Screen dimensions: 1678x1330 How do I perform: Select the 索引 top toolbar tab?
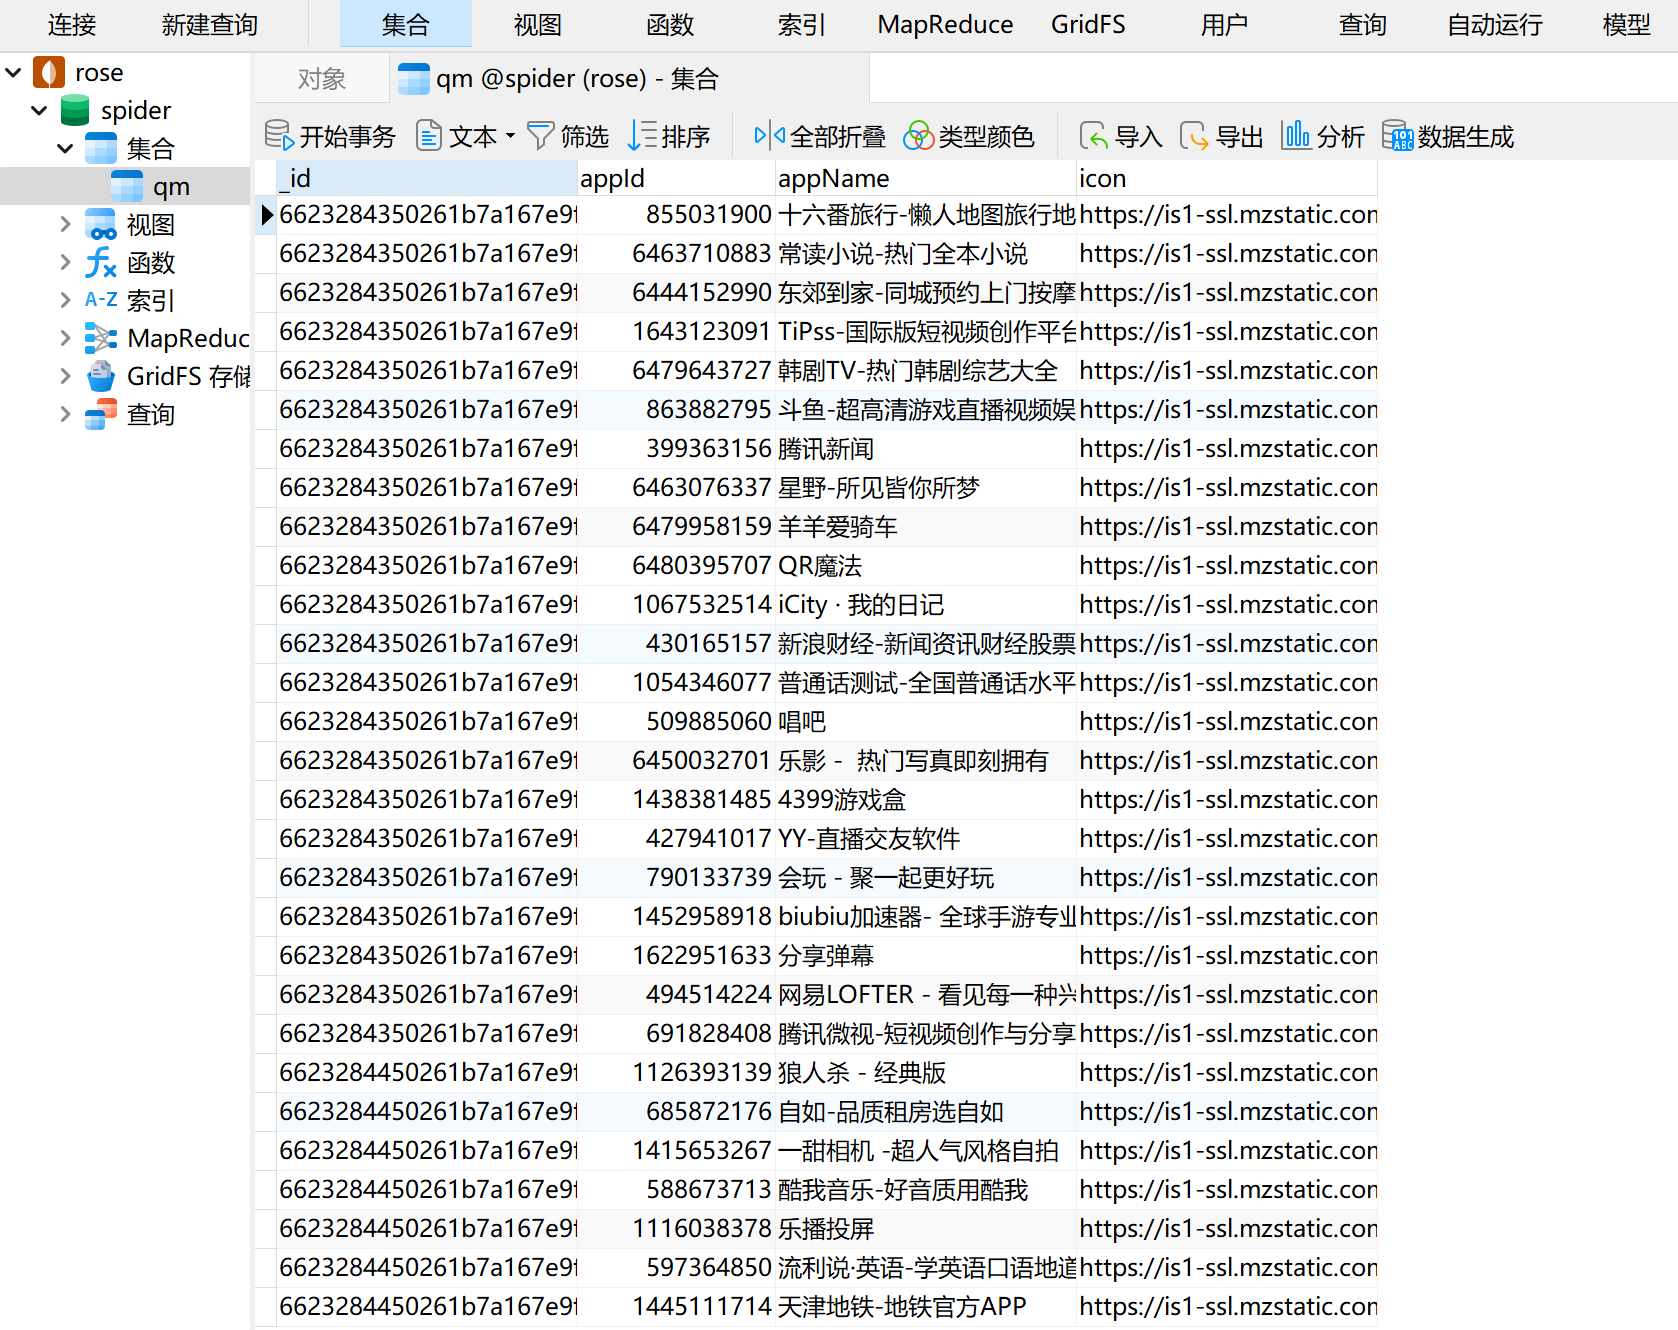point(802,24)
